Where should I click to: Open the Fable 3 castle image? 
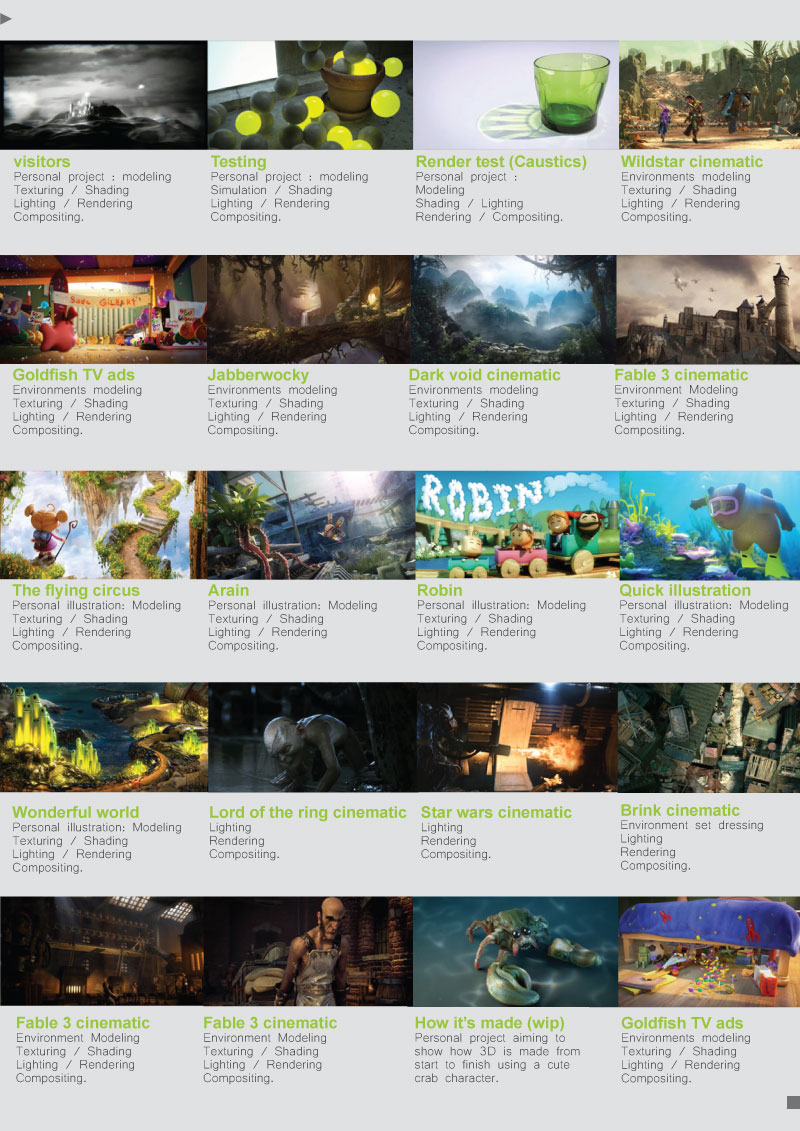708,309
